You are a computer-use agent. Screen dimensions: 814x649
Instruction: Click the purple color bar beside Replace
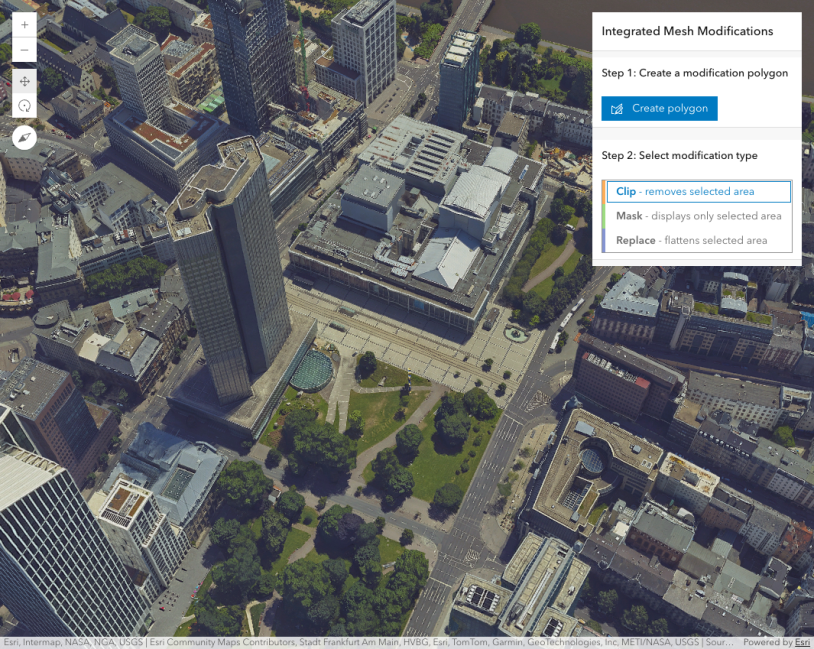tap(604, 240)
